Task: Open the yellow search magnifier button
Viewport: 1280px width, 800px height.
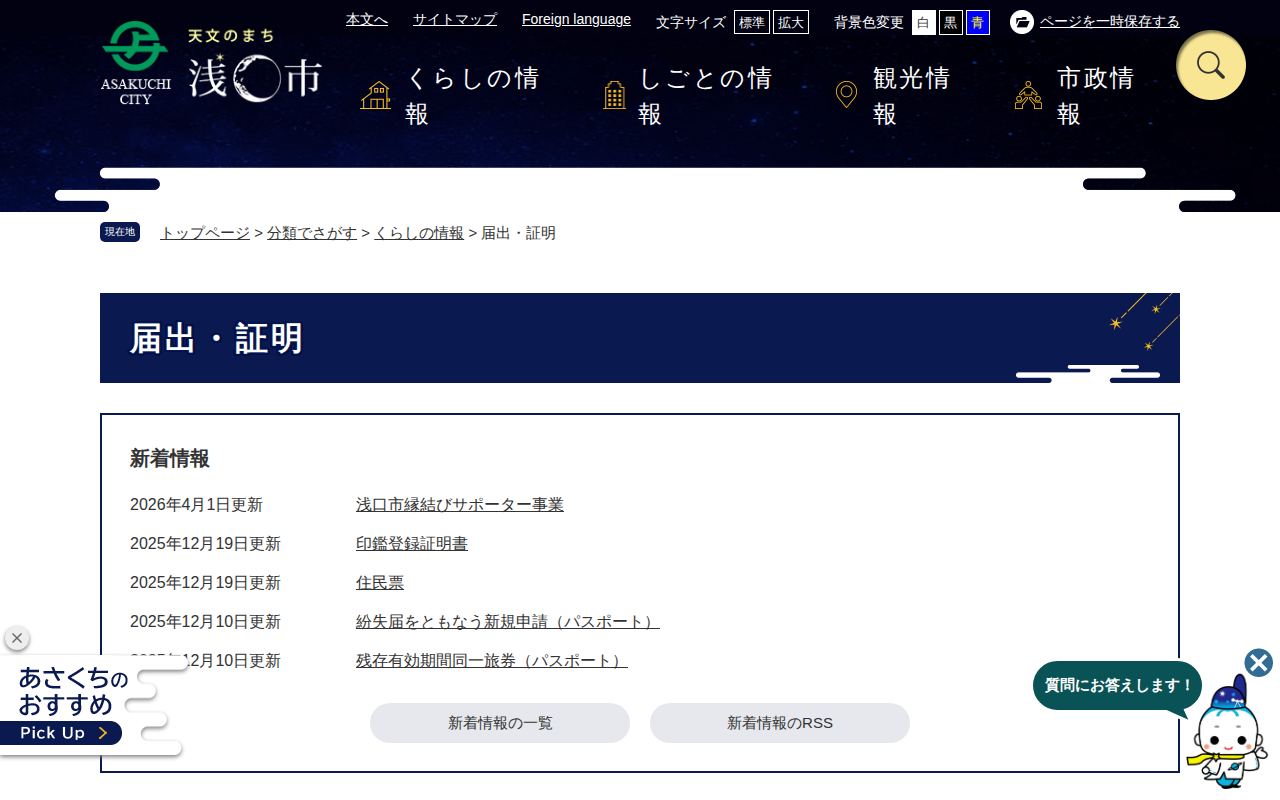Action: (x=1211, y=65)
